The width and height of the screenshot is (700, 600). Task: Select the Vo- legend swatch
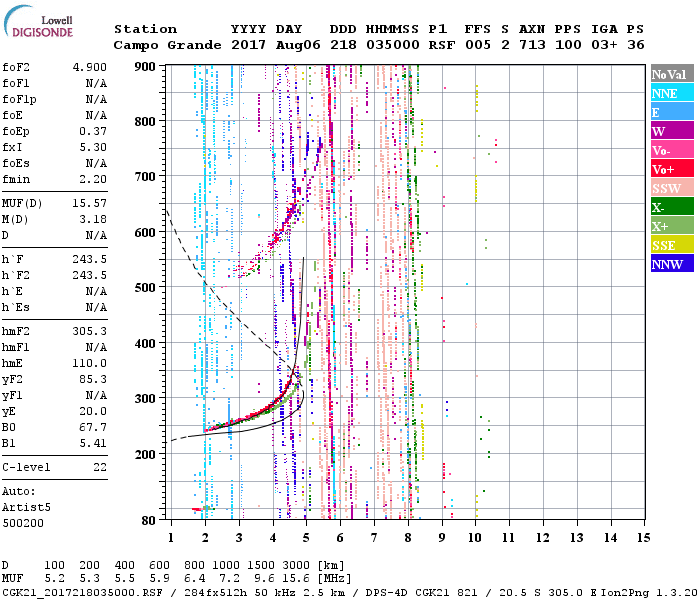pyautogui.click(x=672, y=150)
